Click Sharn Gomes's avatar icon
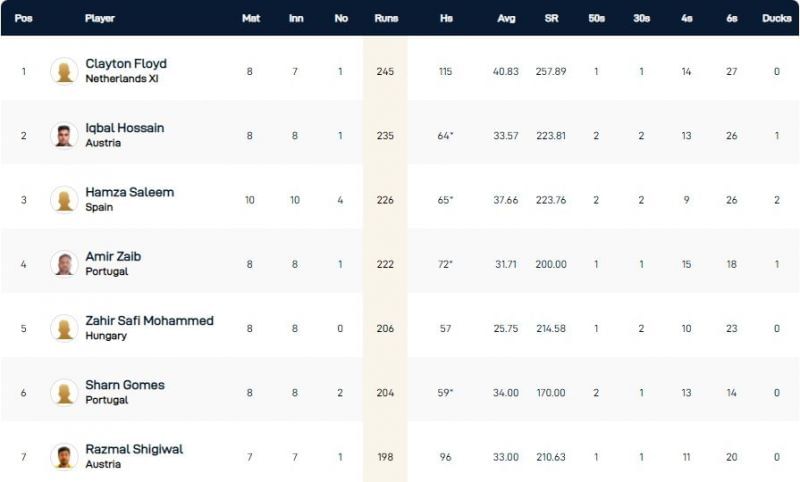This screenshot has width=800, height=482. click(x=64, y=392)
